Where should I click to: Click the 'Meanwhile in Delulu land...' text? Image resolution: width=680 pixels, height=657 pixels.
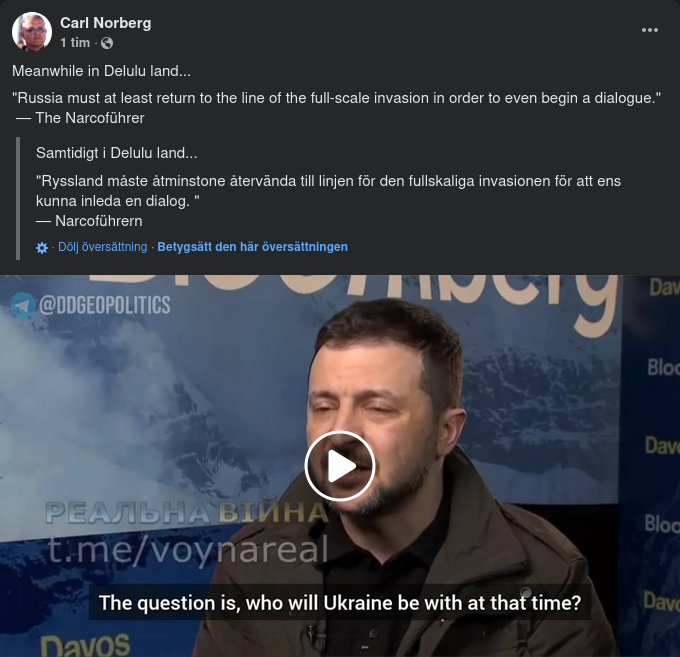(101, 71)
